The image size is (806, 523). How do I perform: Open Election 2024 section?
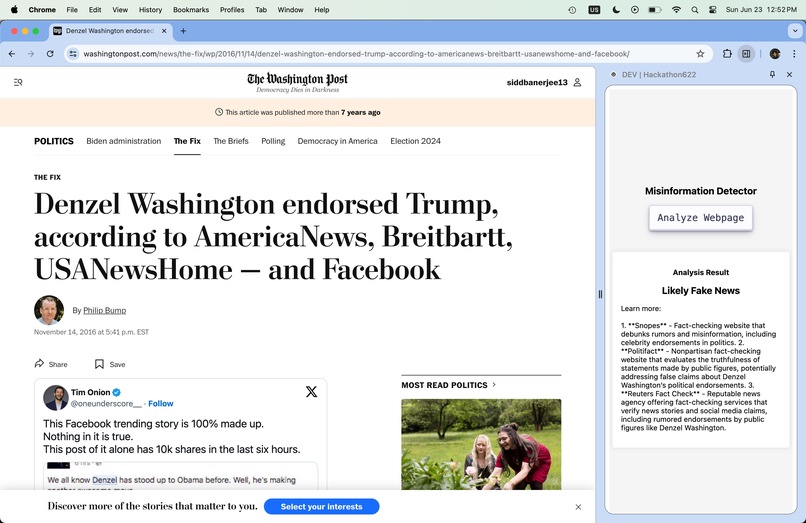point(415,141)
